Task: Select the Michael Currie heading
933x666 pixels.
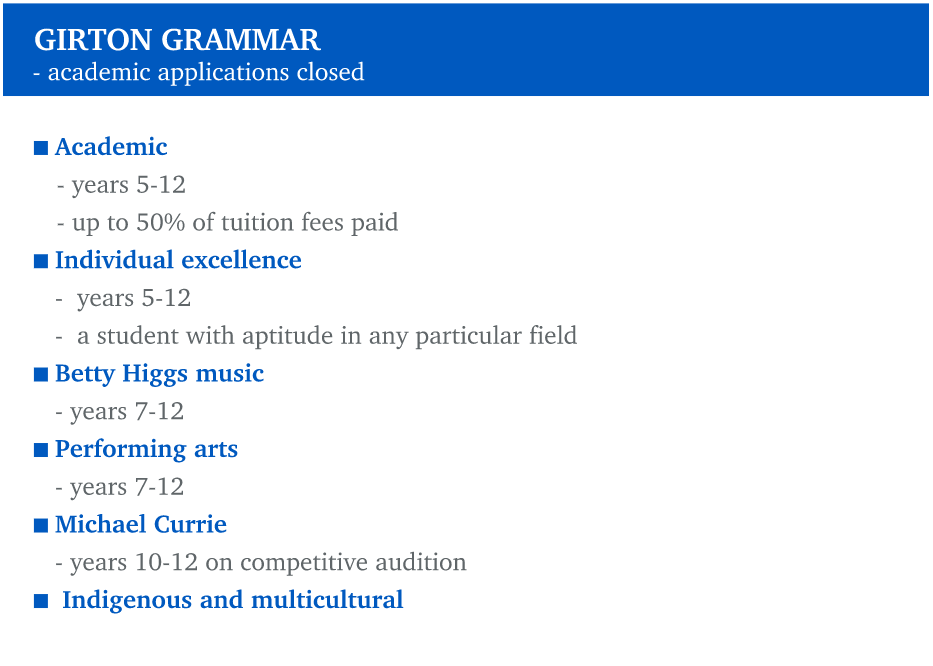Action: (141, 524)
